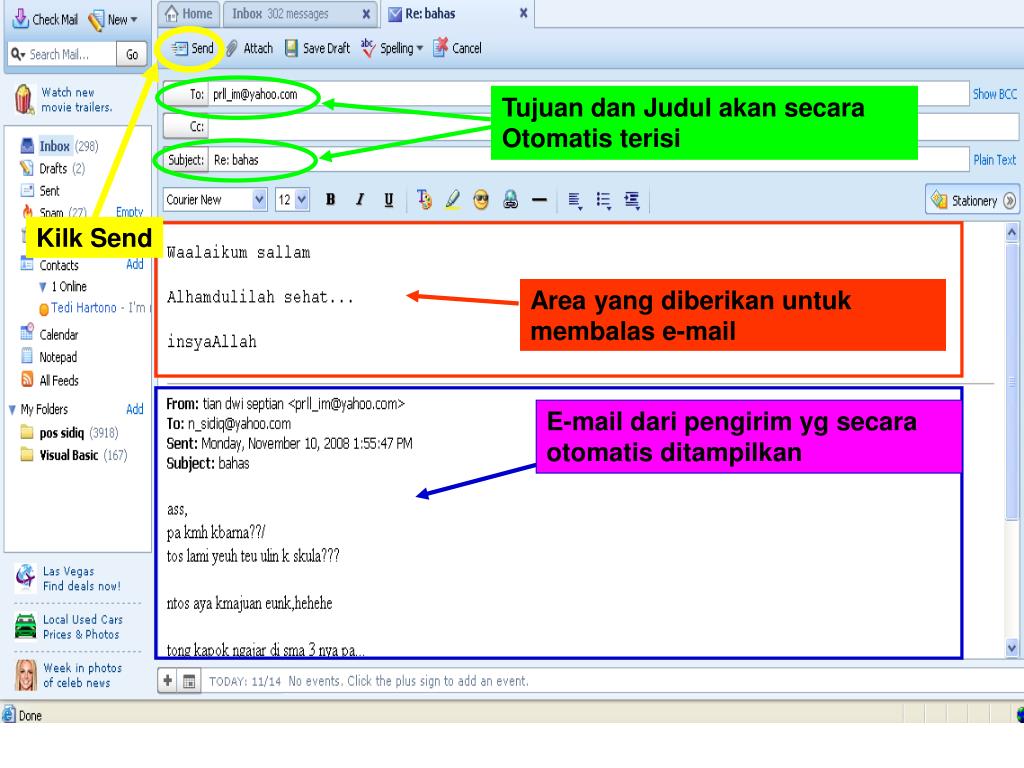Open the Calendar
Screen dimensions: 1024x768
(50, 334)
